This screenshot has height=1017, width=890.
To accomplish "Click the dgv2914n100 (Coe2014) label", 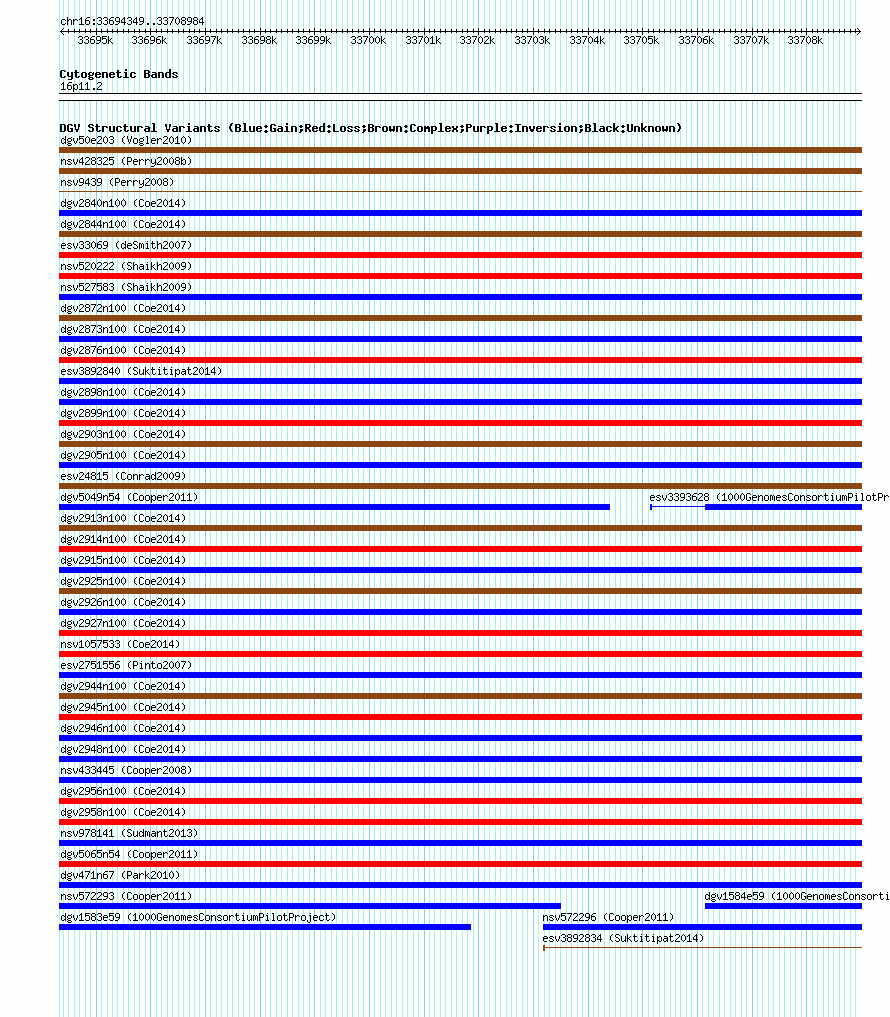I will click(x=123, y=539).
